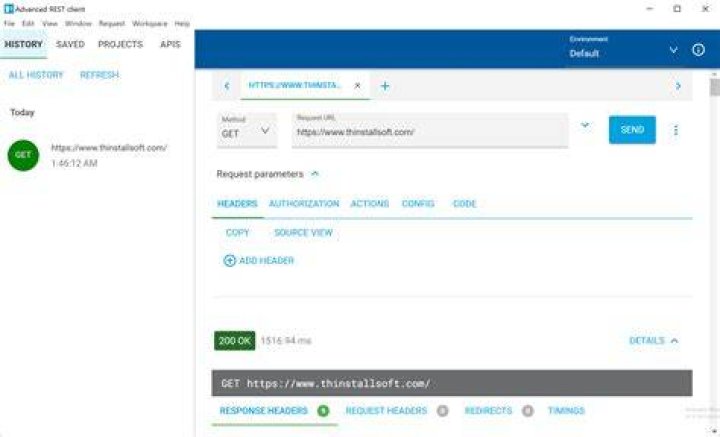Open the Timings tab
The image size is (720, 437).
tap(566, 411)
